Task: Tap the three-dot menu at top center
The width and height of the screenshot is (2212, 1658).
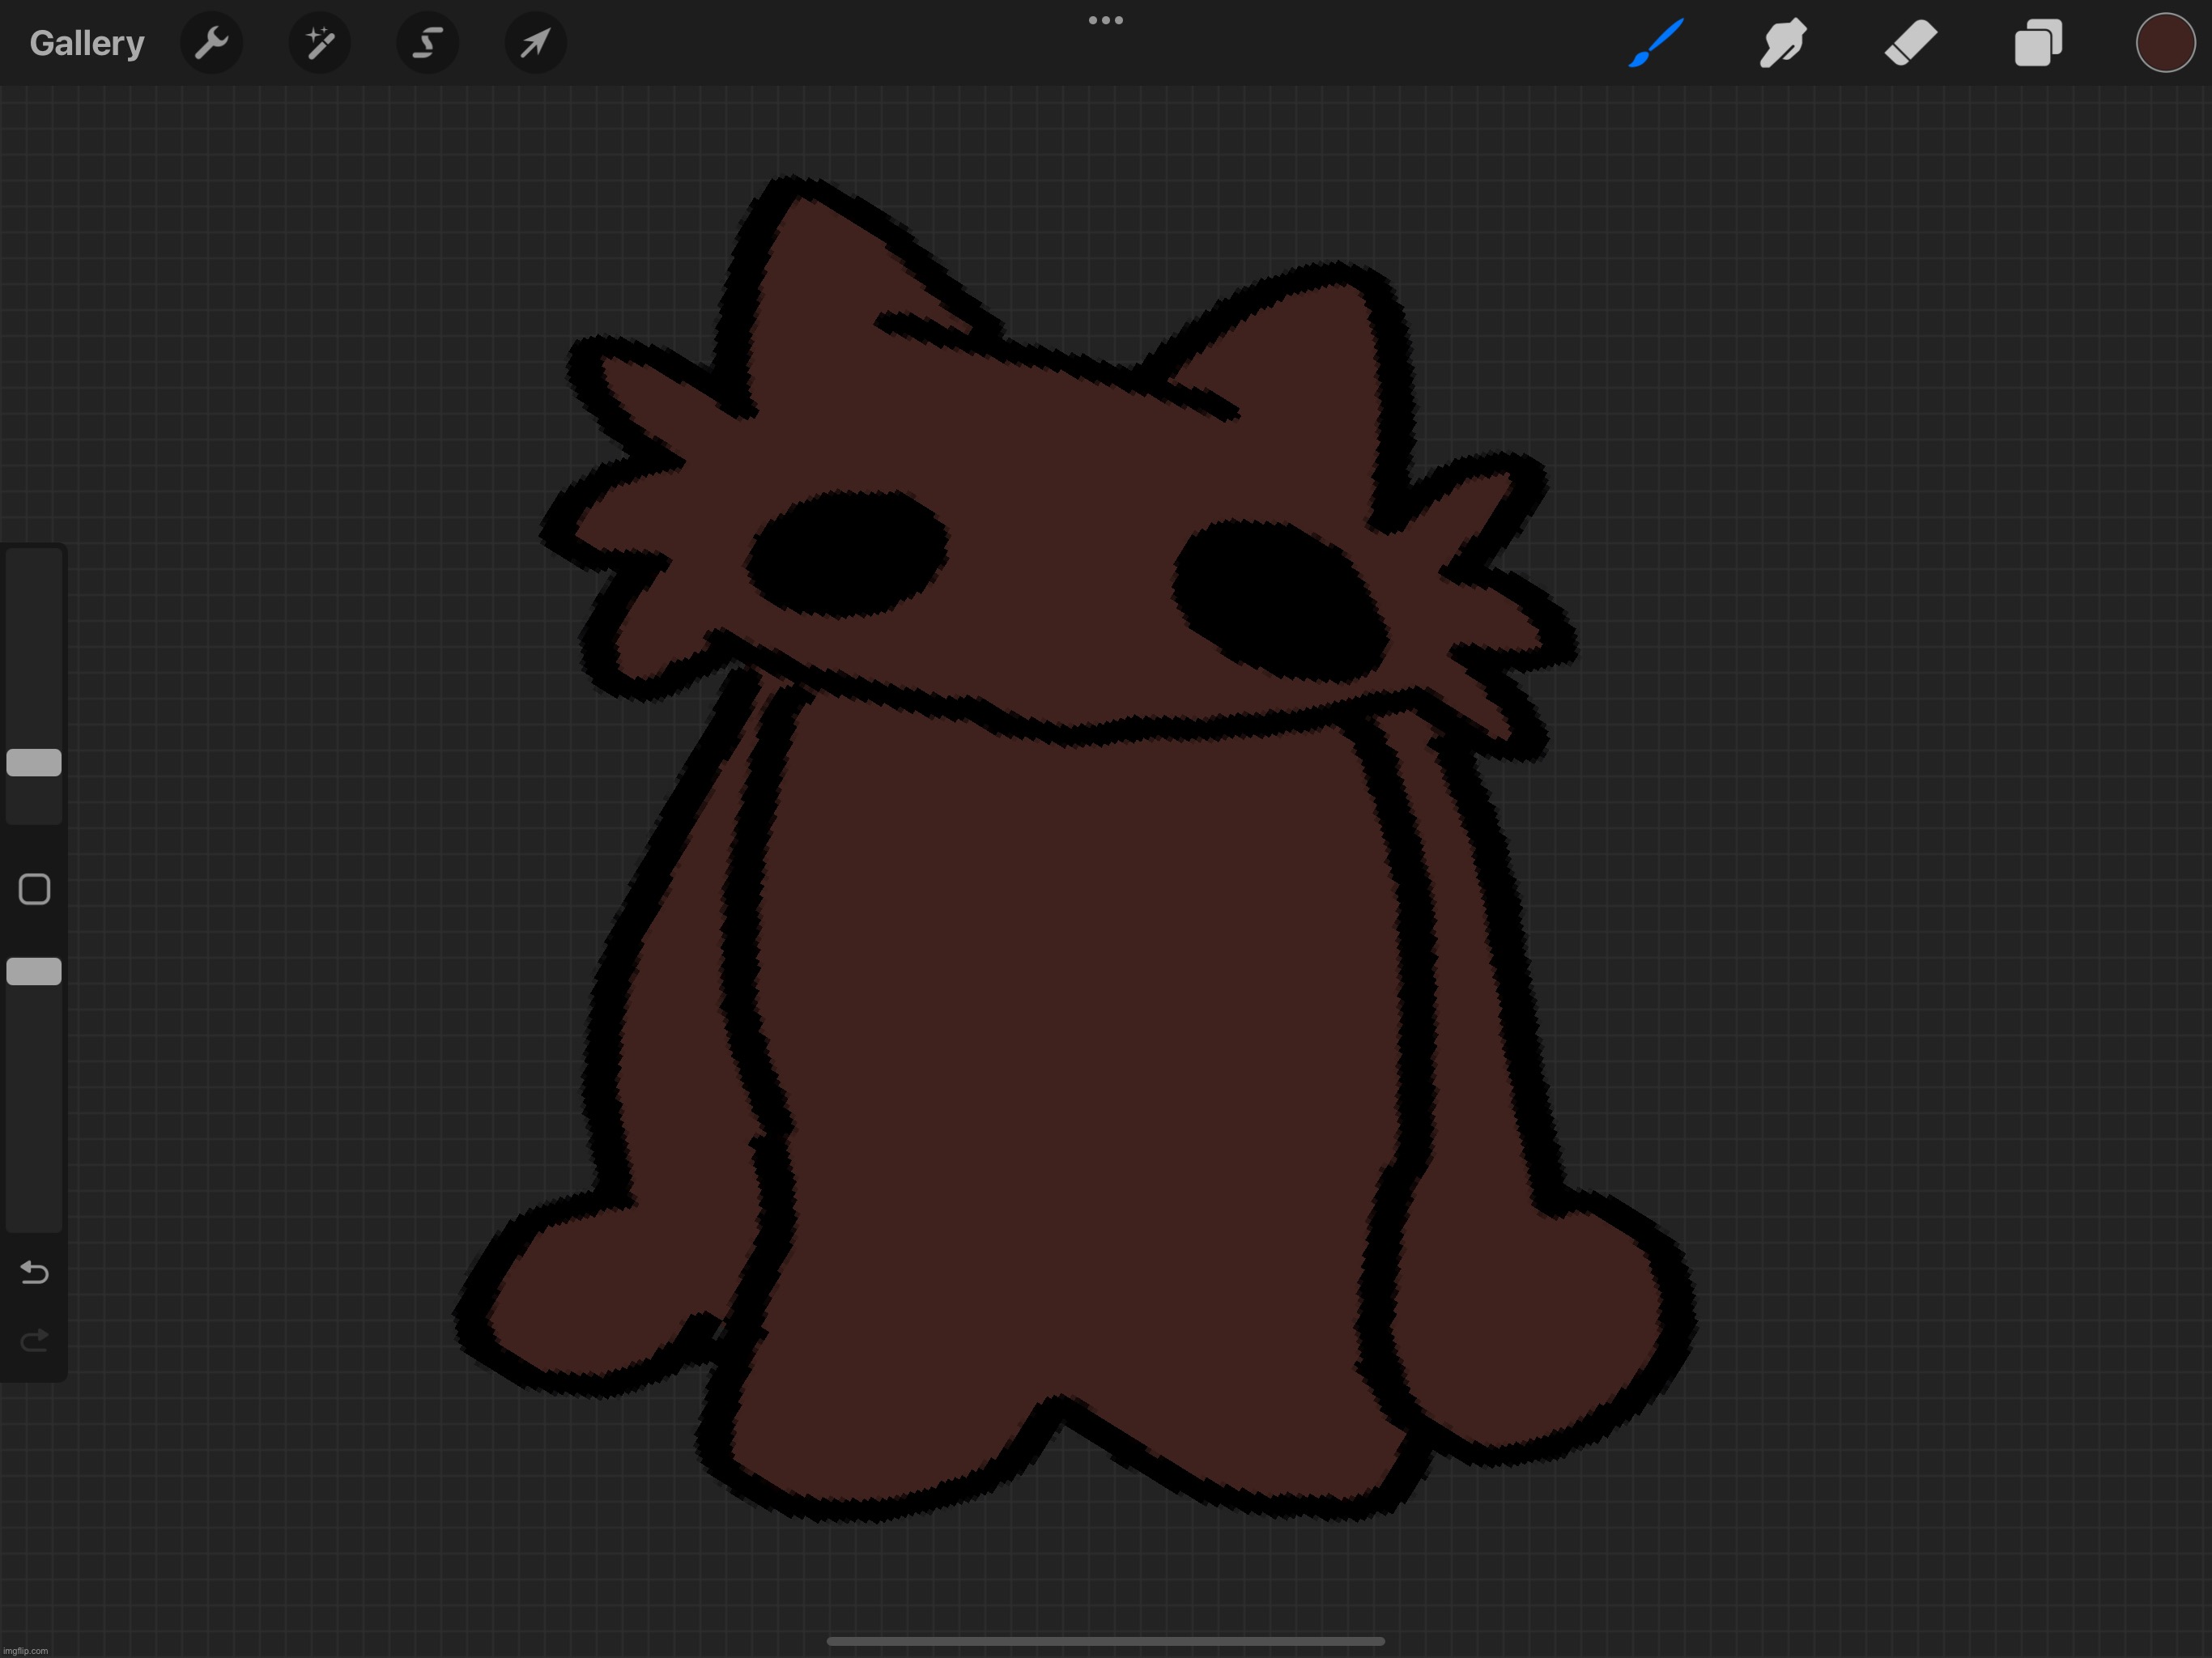Action: pos(1106,20)
